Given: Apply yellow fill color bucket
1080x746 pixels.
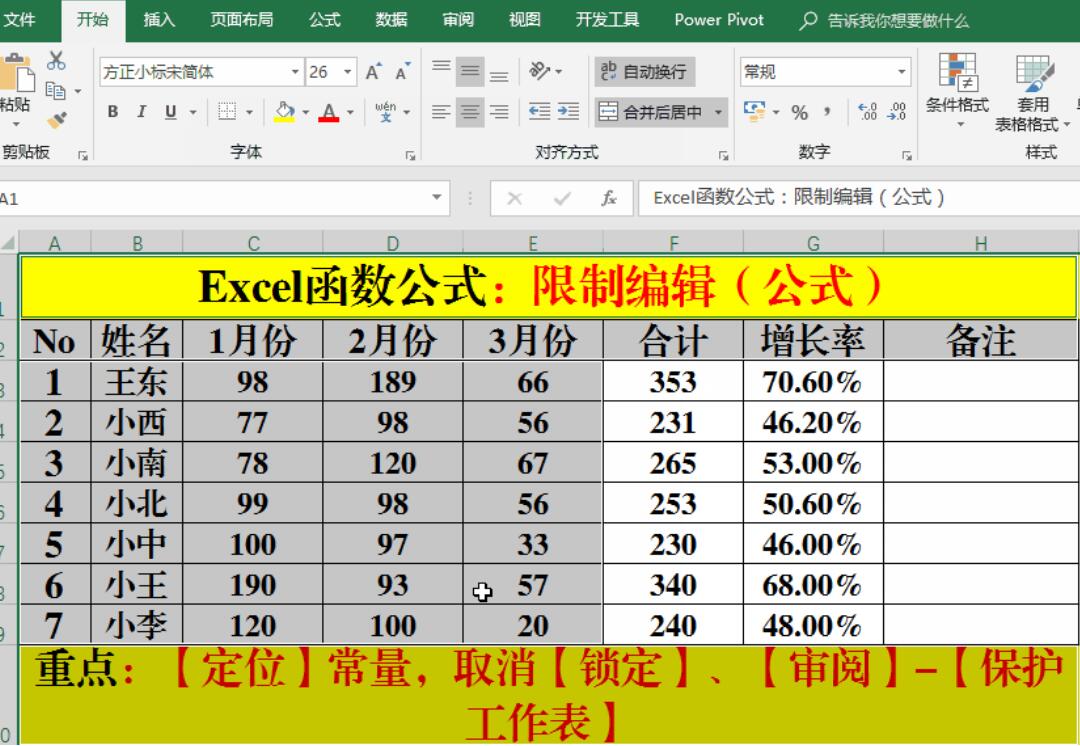Looking at the screenshot, I should click(284, 112).
